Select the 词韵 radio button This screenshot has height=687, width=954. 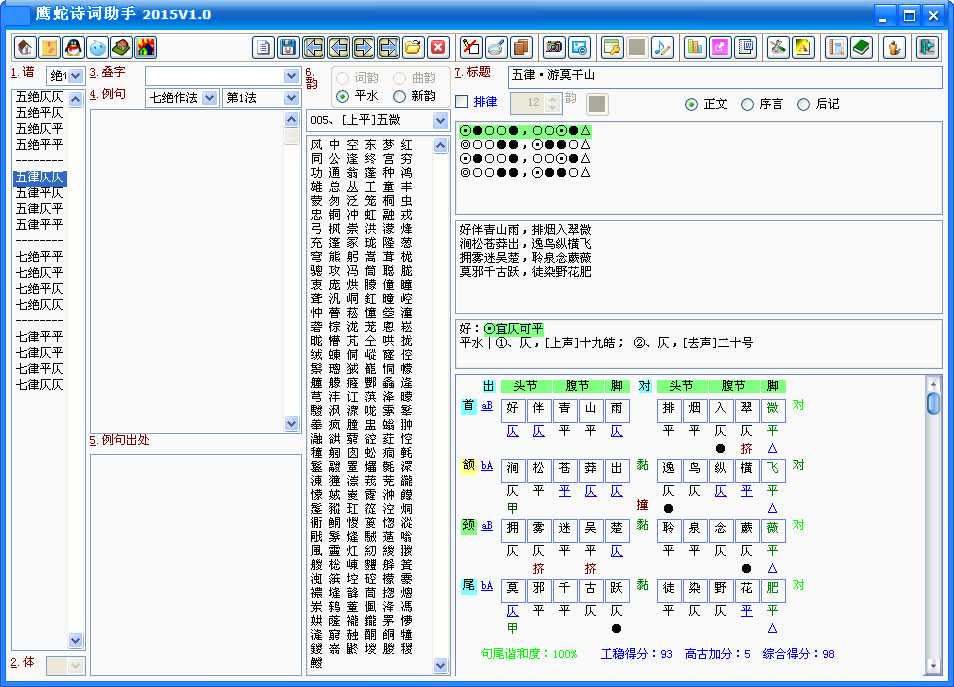[x=343, y=78]
